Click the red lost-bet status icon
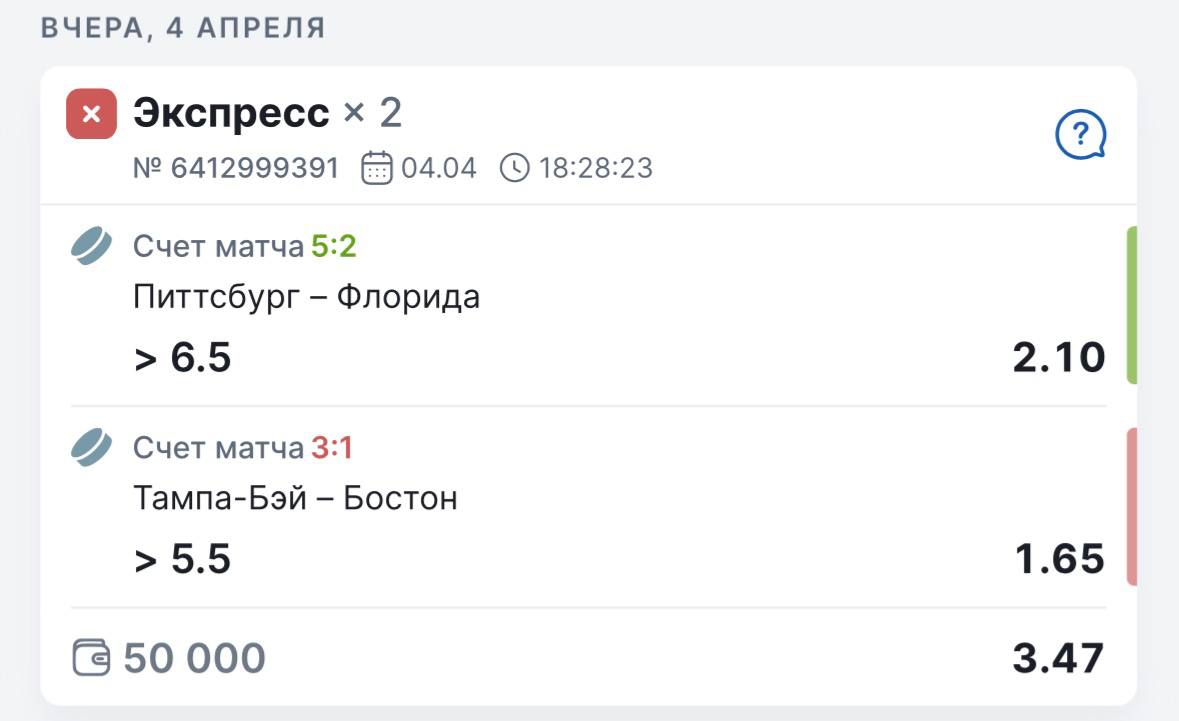 coord(91,114)
